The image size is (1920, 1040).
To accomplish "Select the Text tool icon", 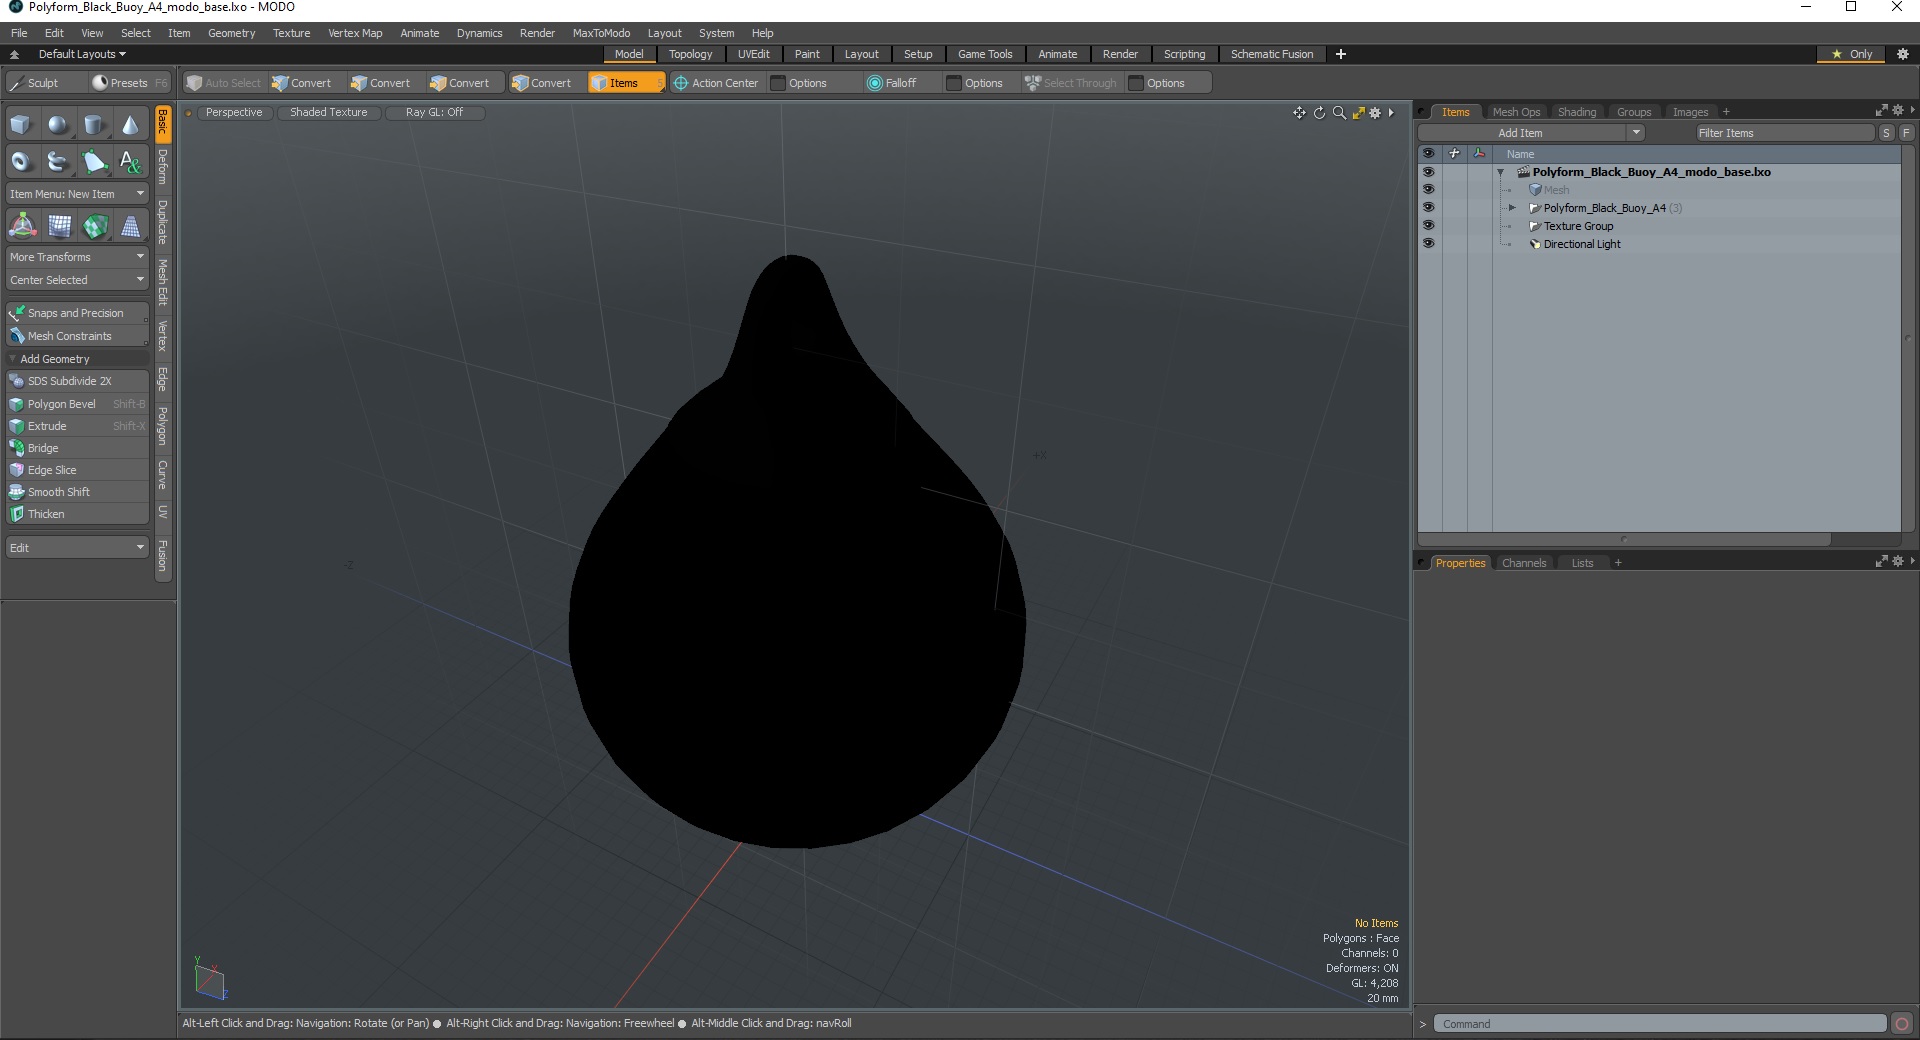I will pos(131,161).
